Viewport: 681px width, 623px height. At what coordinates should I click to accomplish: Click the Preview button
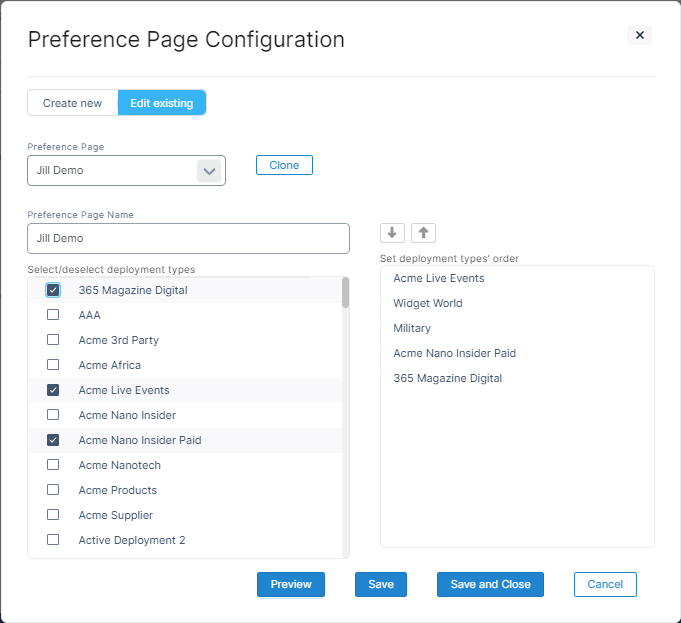(291, 584)
